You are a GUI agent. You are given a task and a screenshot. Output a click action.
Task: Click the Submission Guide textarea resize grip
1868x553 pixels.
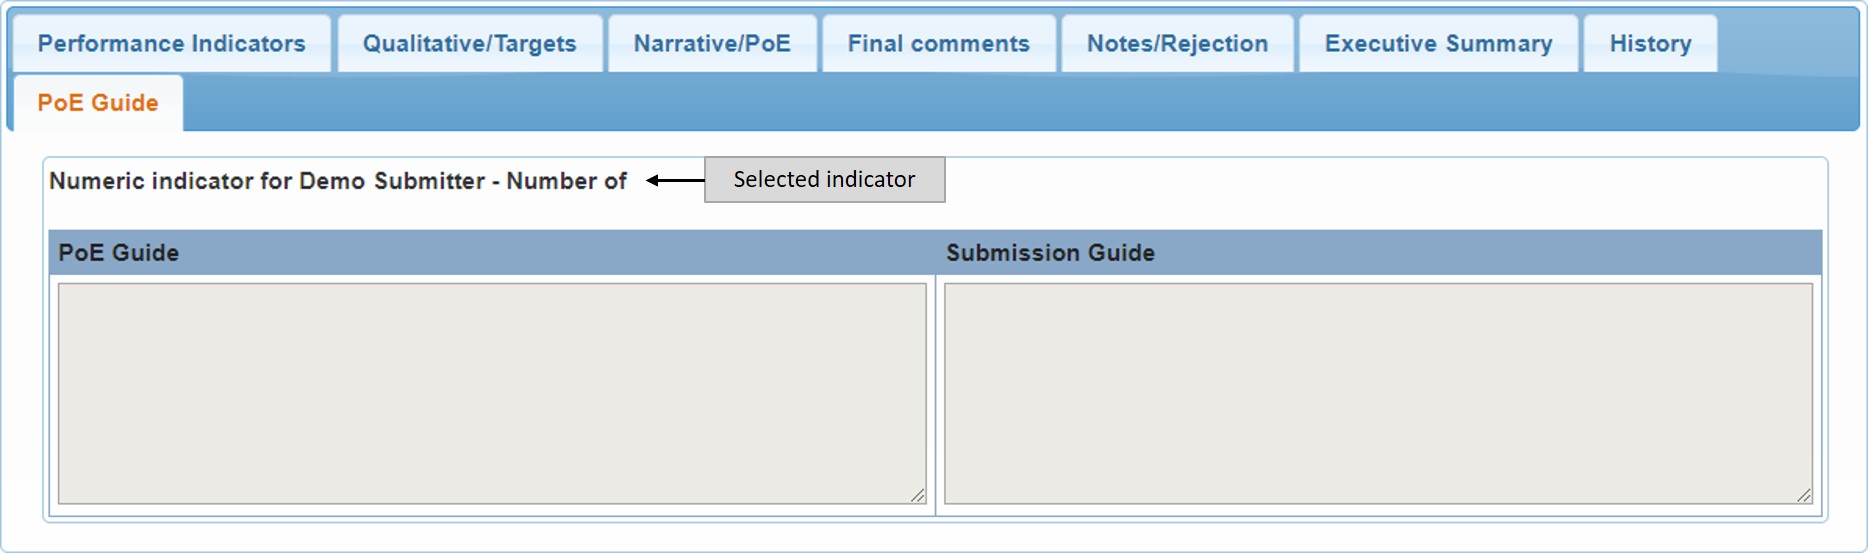[x=1804, y=496]
